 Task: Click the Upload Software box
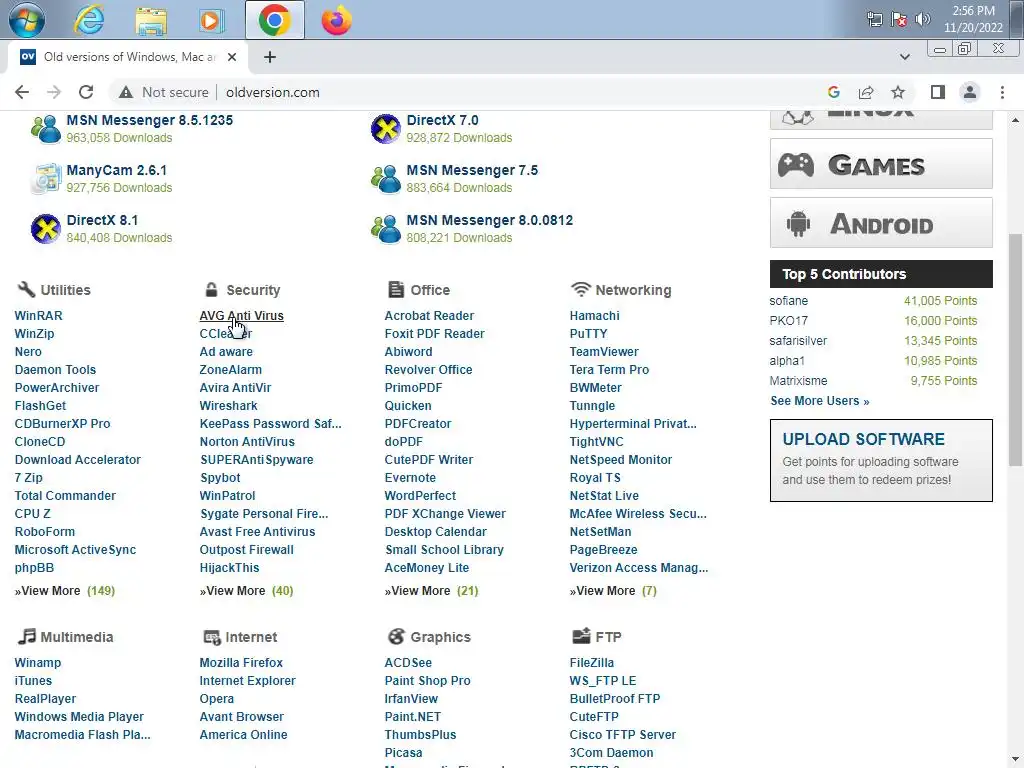point(881,460)
